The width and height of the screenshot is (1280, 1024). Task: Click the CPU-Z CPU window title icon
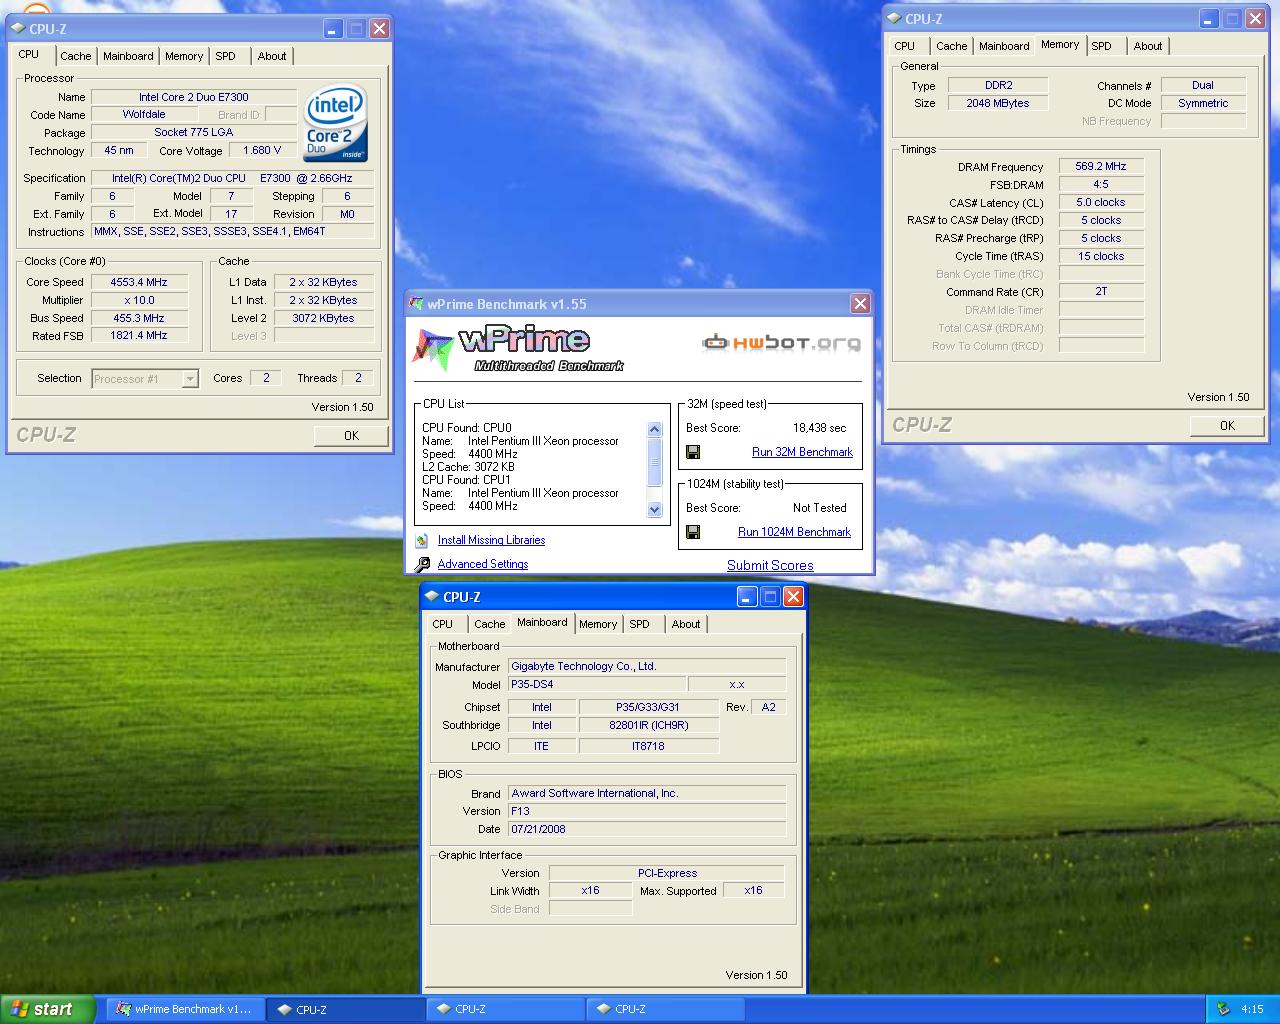[x=19, y=29]
